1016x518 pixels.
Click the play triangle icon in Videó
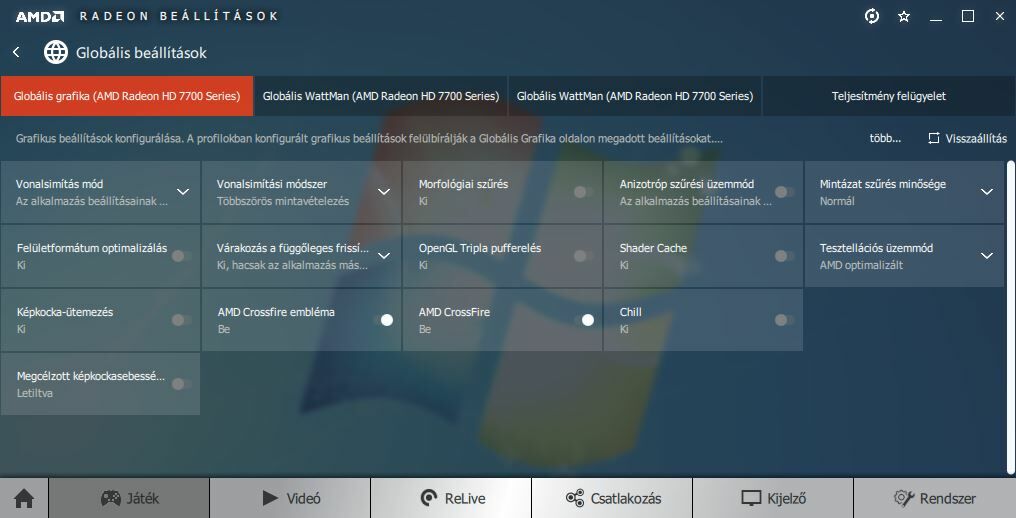click(x=270, y=498)
